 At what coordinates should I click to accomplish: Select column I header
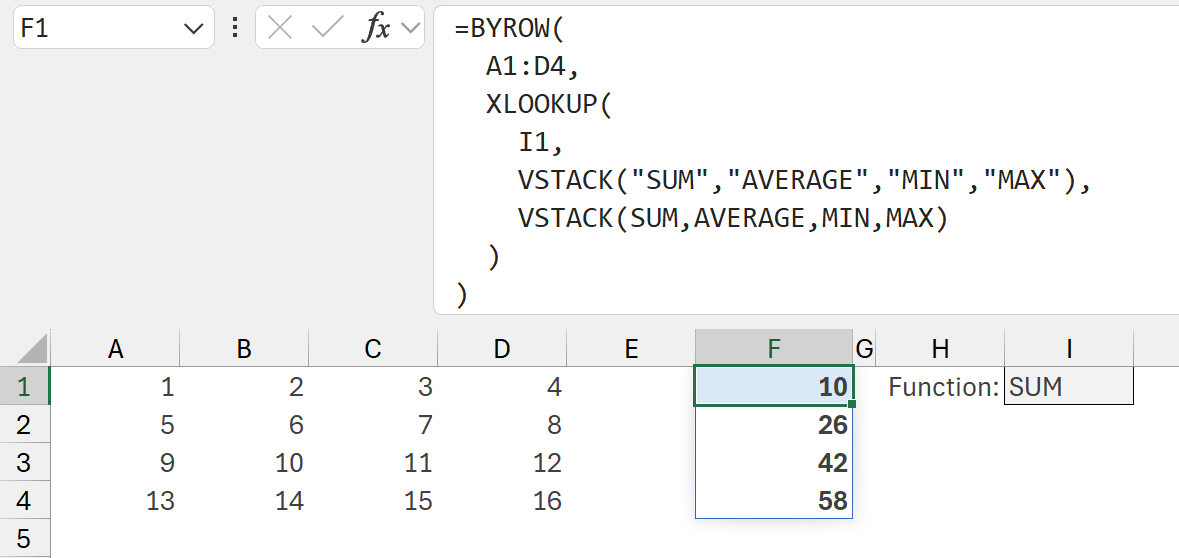1068,349
